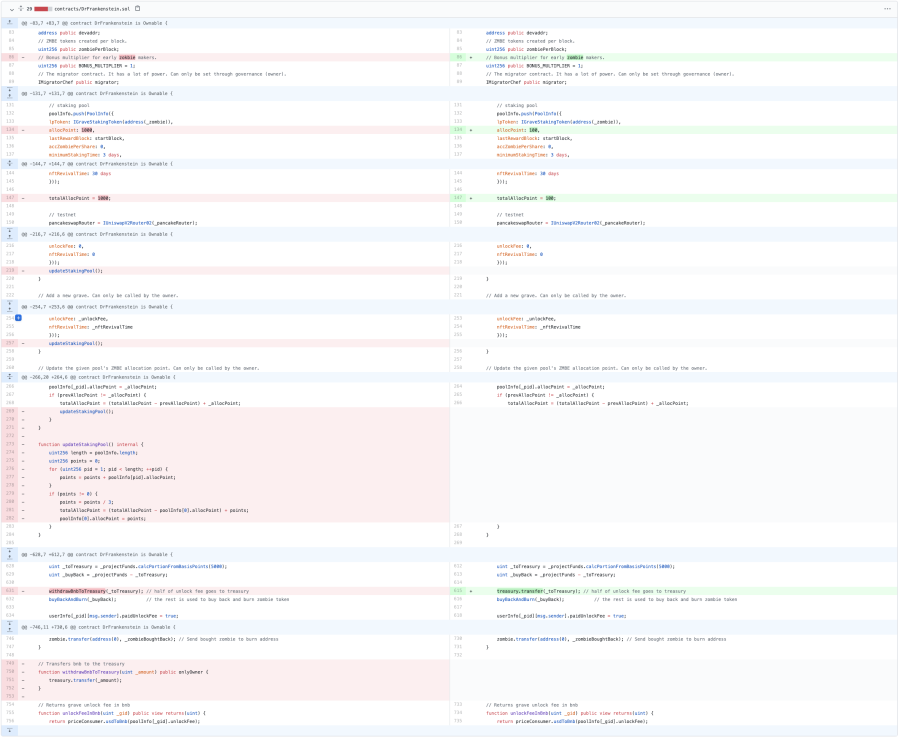Add a comment on line 254
Screen dimensions: 898x738
coord(18,318)
